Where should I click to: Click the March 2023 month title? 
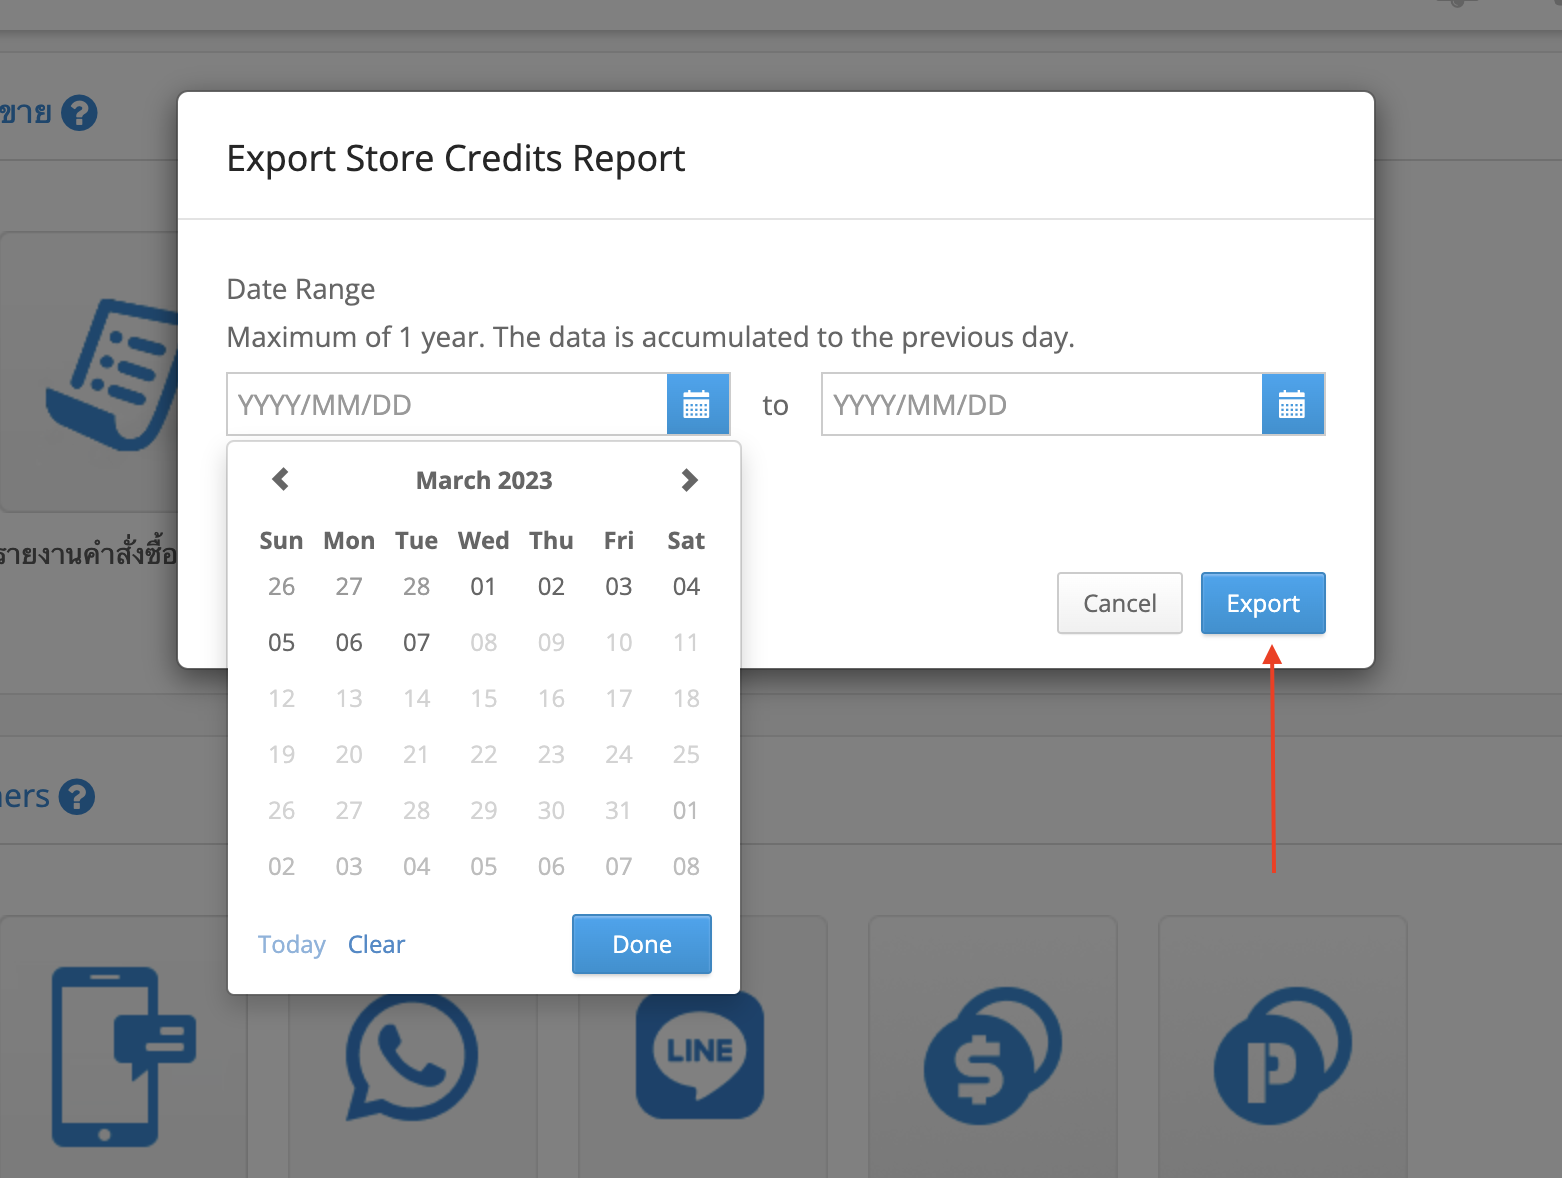pyautogui.click(x=484, y=480)
